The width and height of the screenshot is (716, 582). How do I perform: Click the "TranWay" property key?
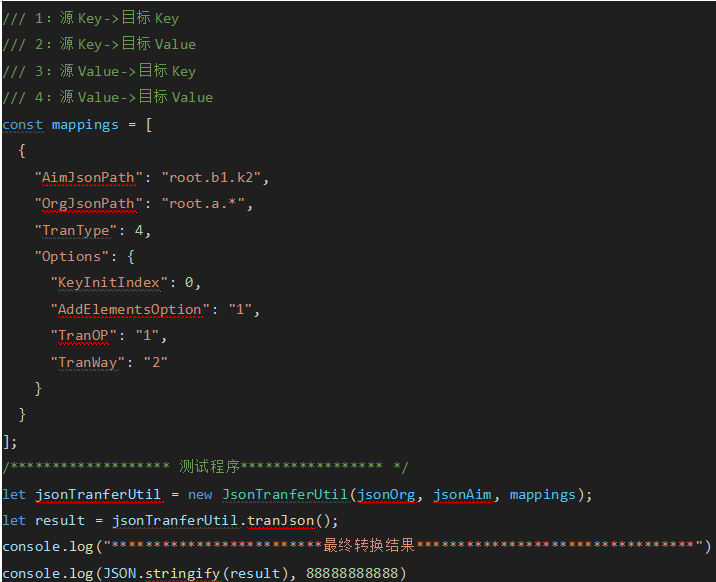87,362
